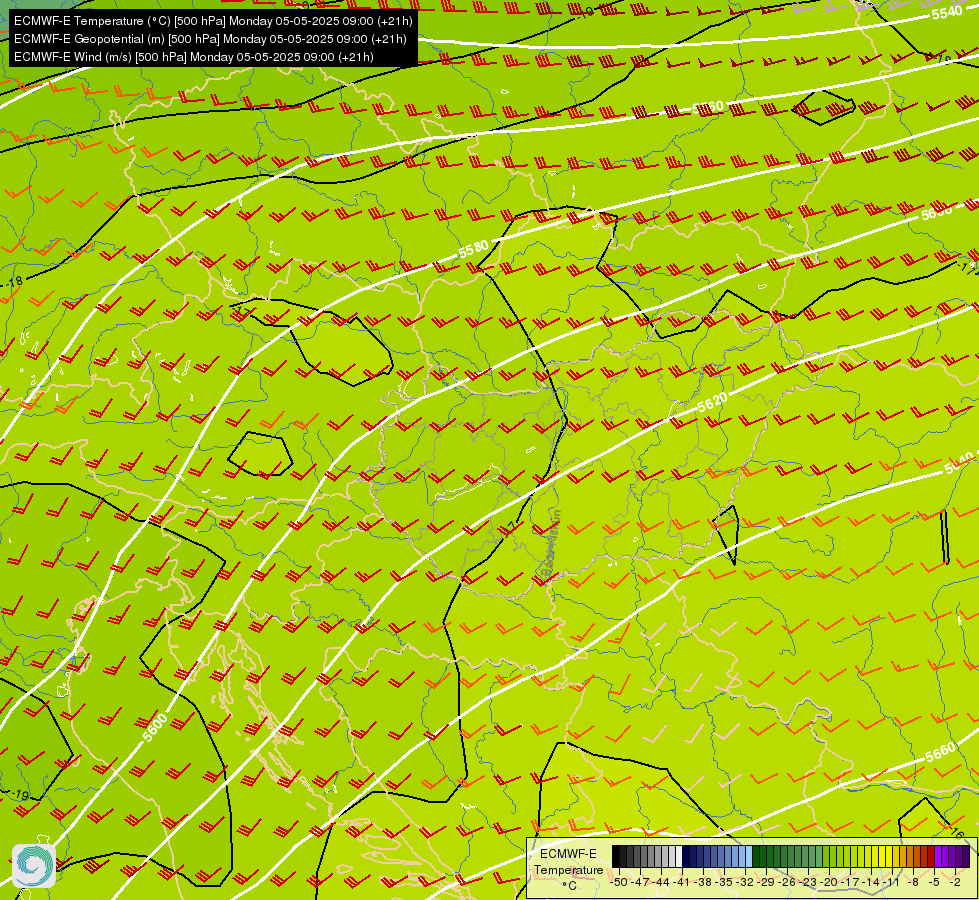Click the -44 value in the legend

click(x=661, y=882)
